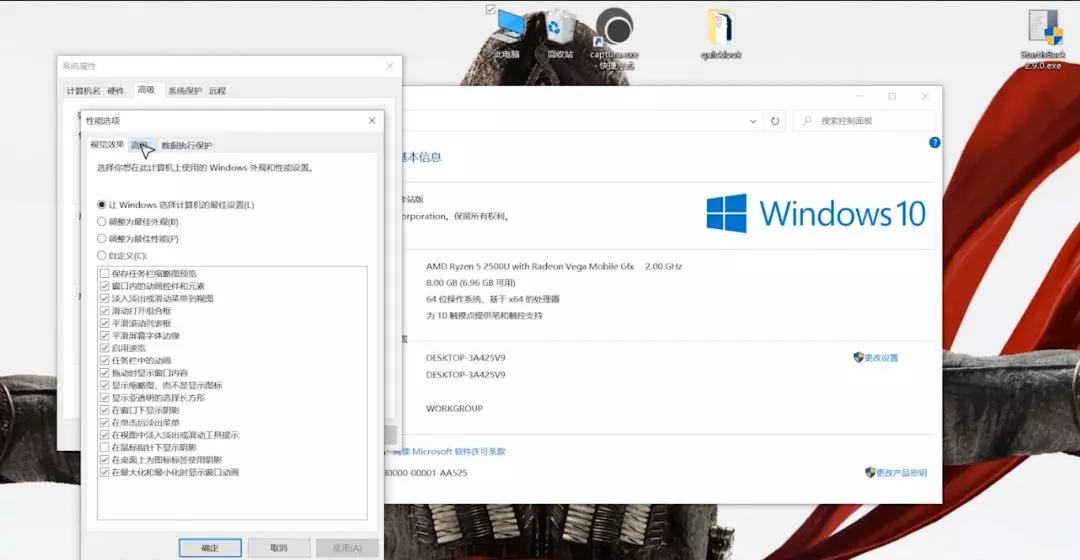The image size is (1080, 560).
Task: Uncheck 平滑滚动列表框 checkbox
Action: tap(105, 323)
